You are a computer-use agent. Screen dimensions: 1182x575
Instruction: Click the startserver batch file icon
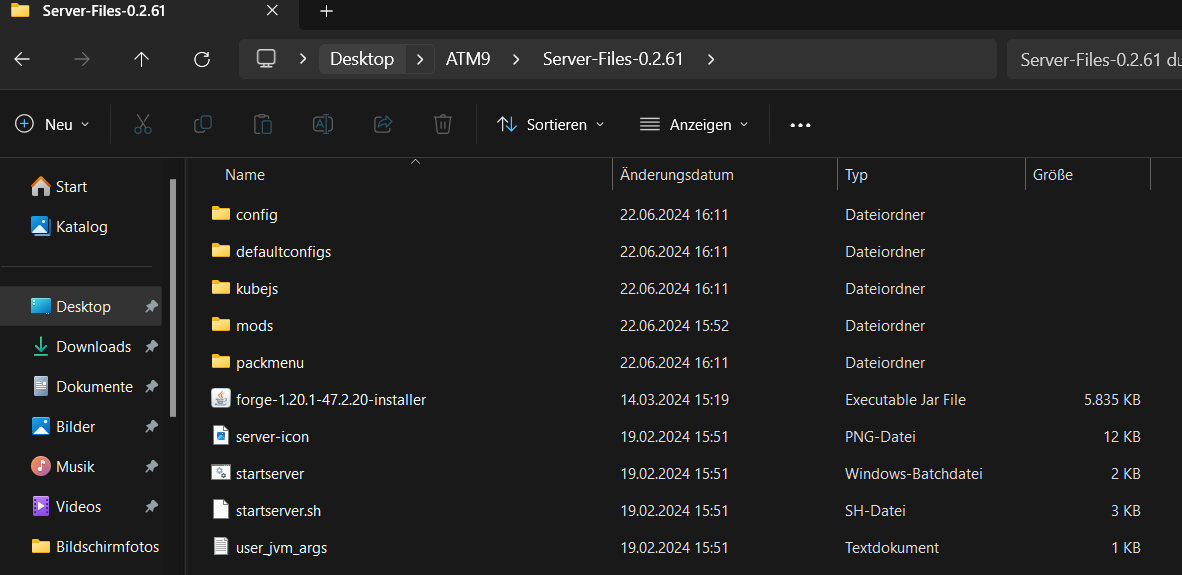(220, 473)
